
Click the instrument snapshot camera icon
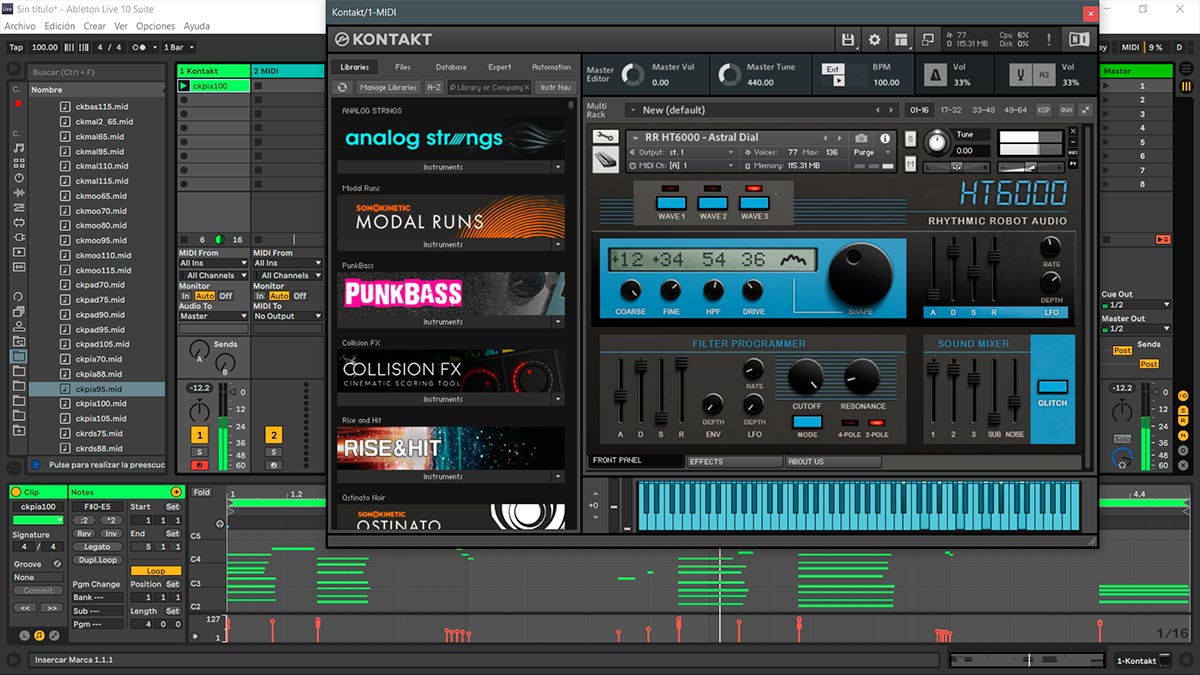pyautogui.click(x=862, y=138)
